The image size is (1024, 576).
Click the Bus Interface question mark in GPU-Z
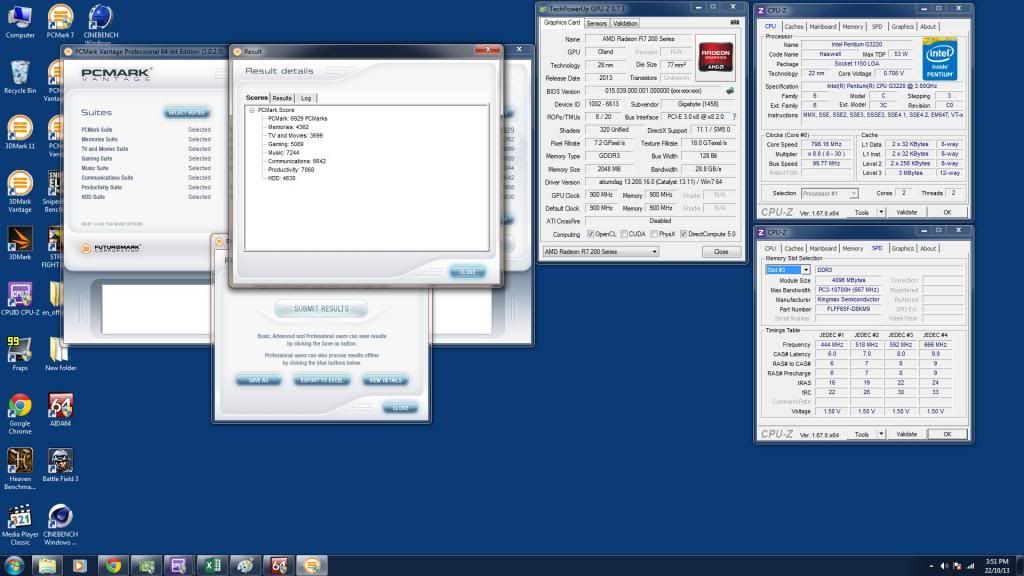click(x=734, y=117)
